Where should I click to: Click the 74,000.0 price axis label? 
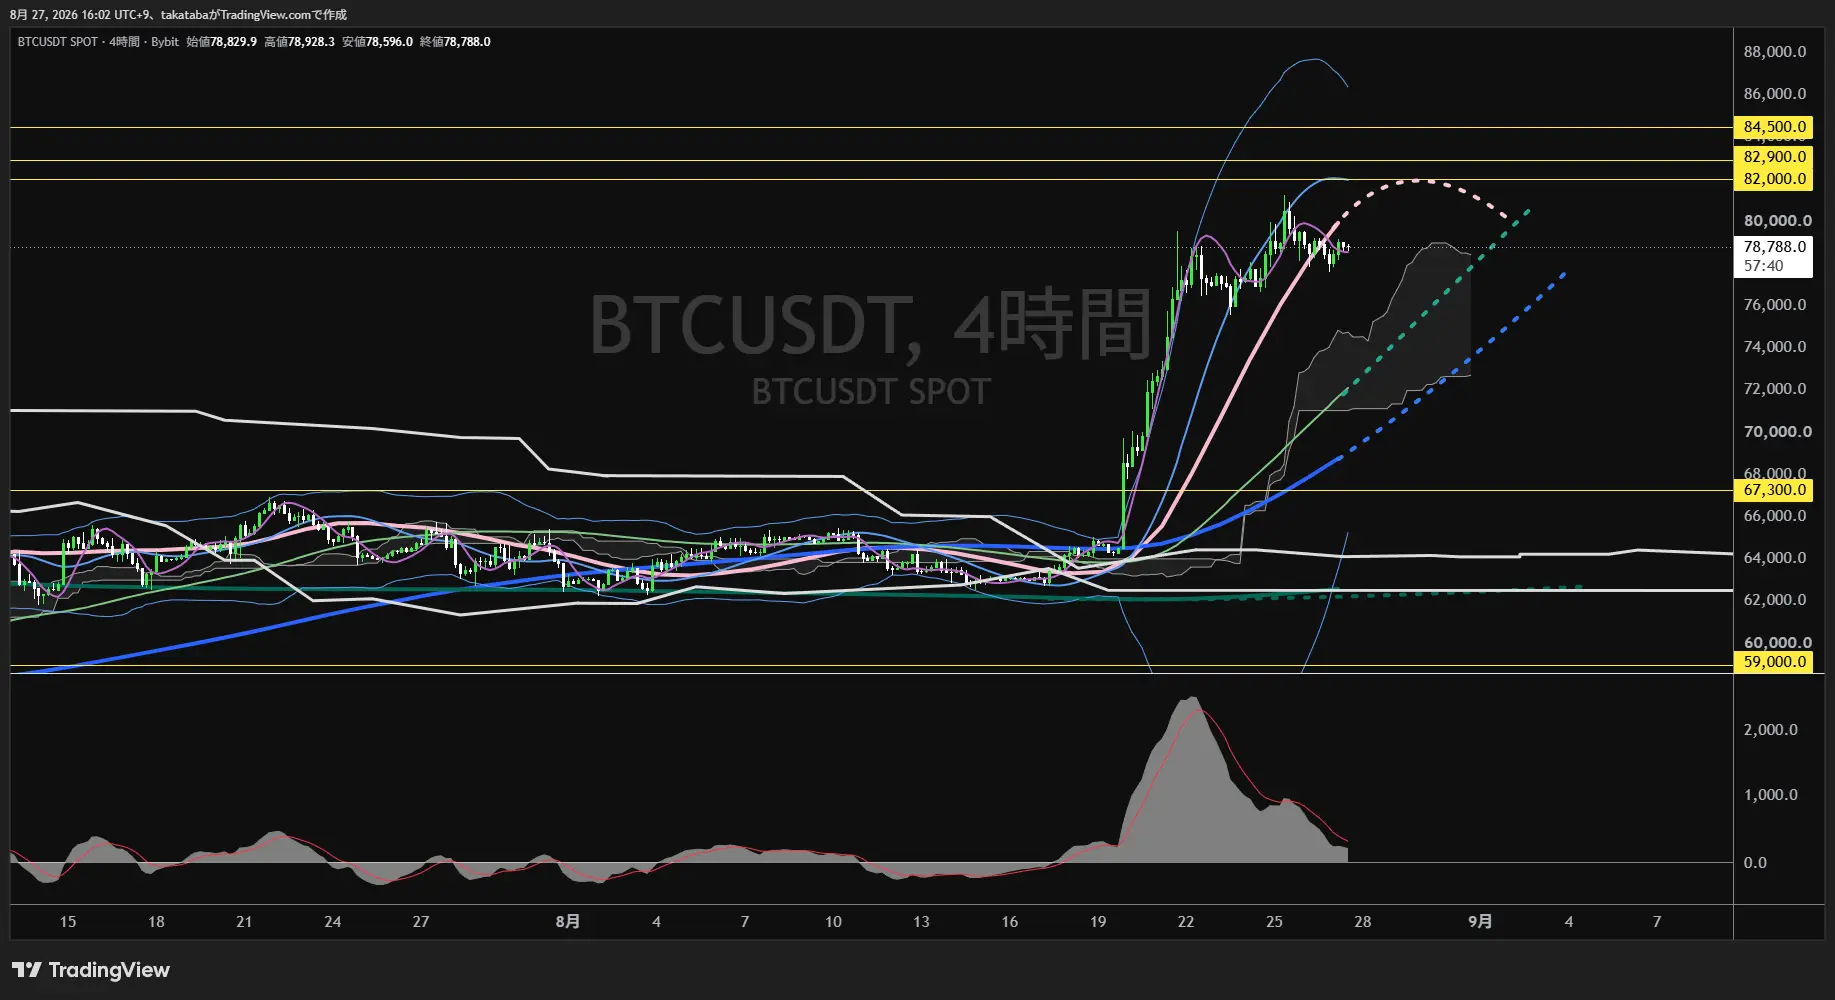tap(1774, 347)
